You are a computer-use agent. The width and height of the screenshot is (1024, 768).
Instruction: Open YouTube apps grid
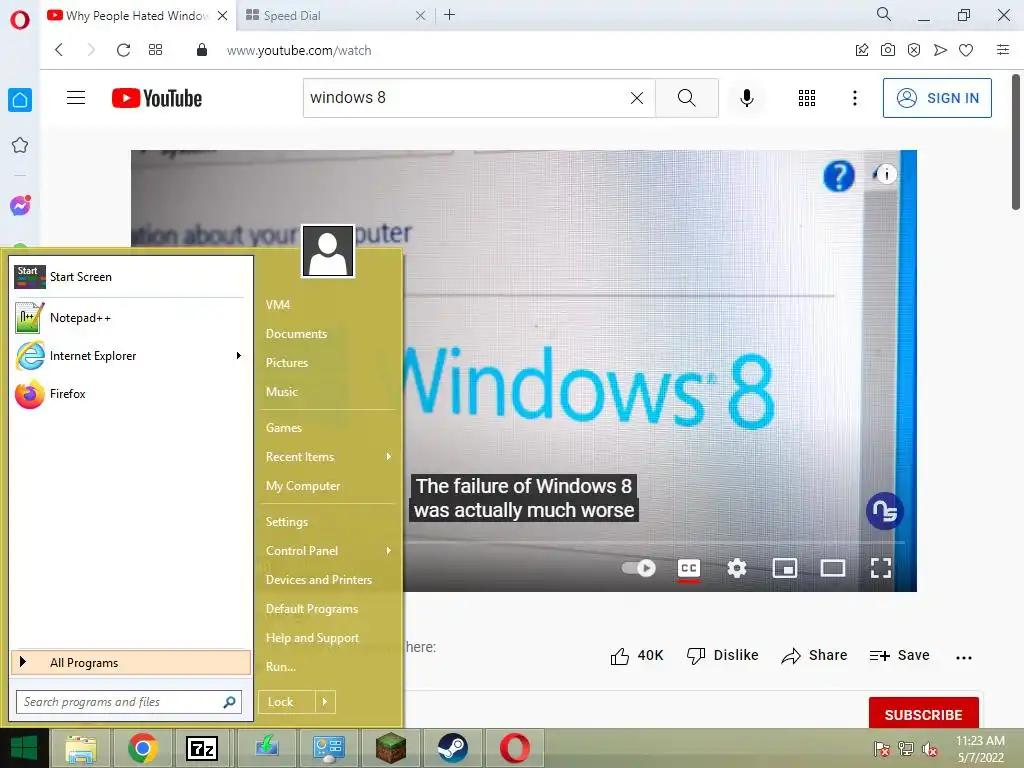tap(807, 98)
